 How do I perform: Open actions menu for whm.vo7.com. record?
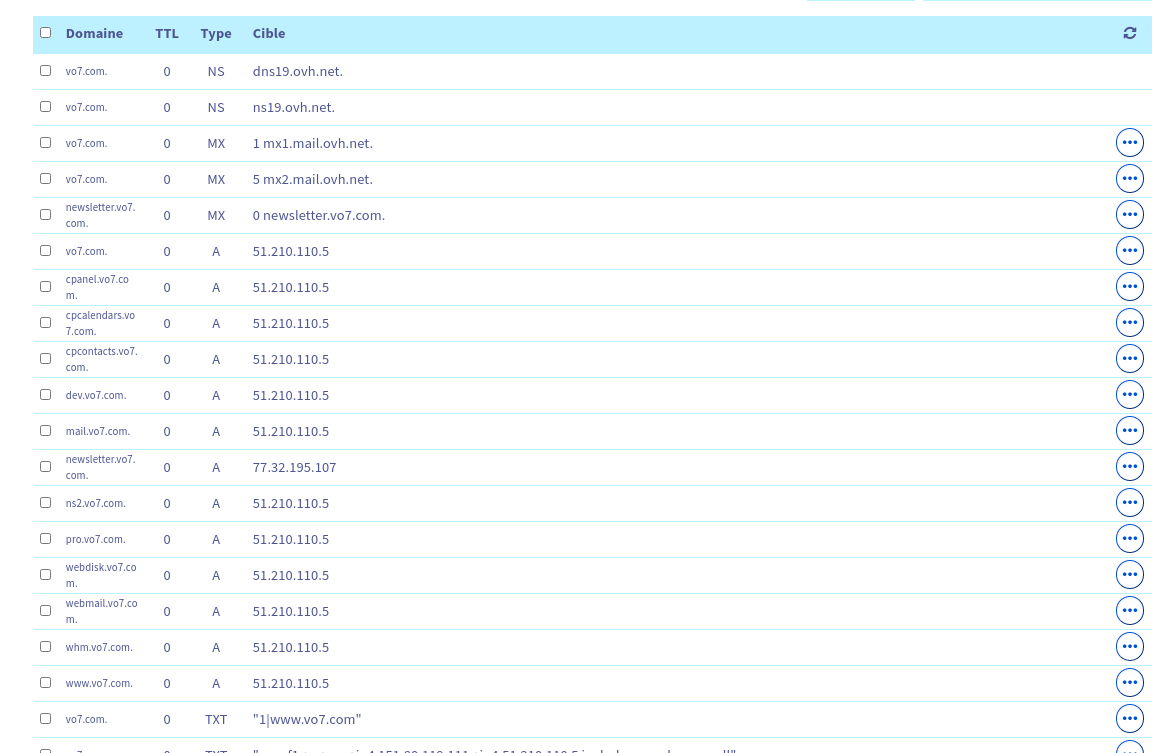[x=1129, y=647]
